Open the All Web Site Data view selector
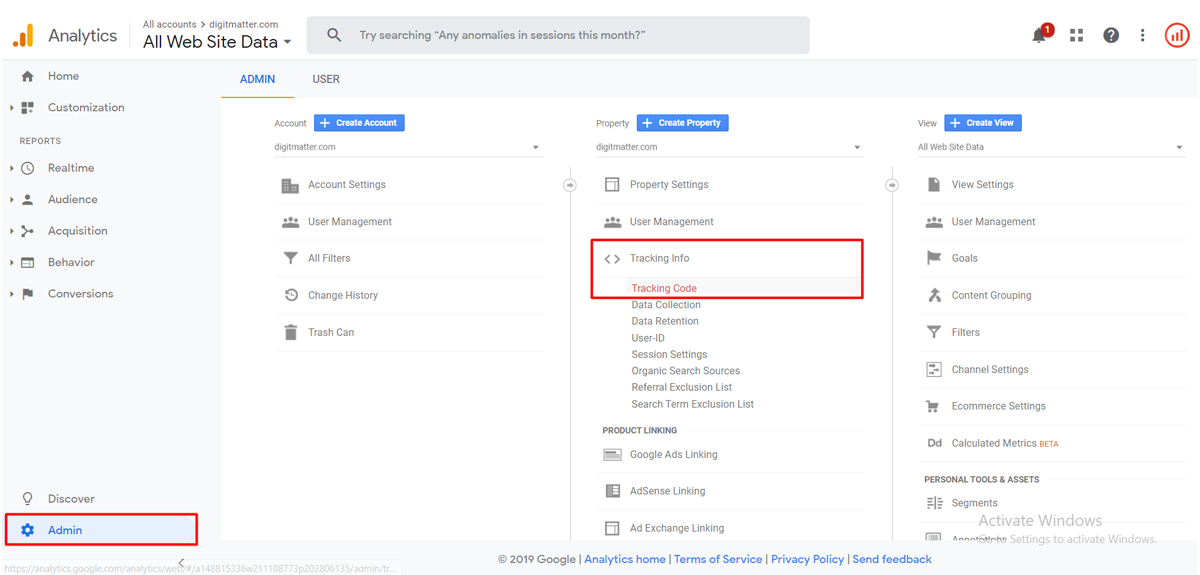The image size is (1200, 575). [x=217, y=42]
